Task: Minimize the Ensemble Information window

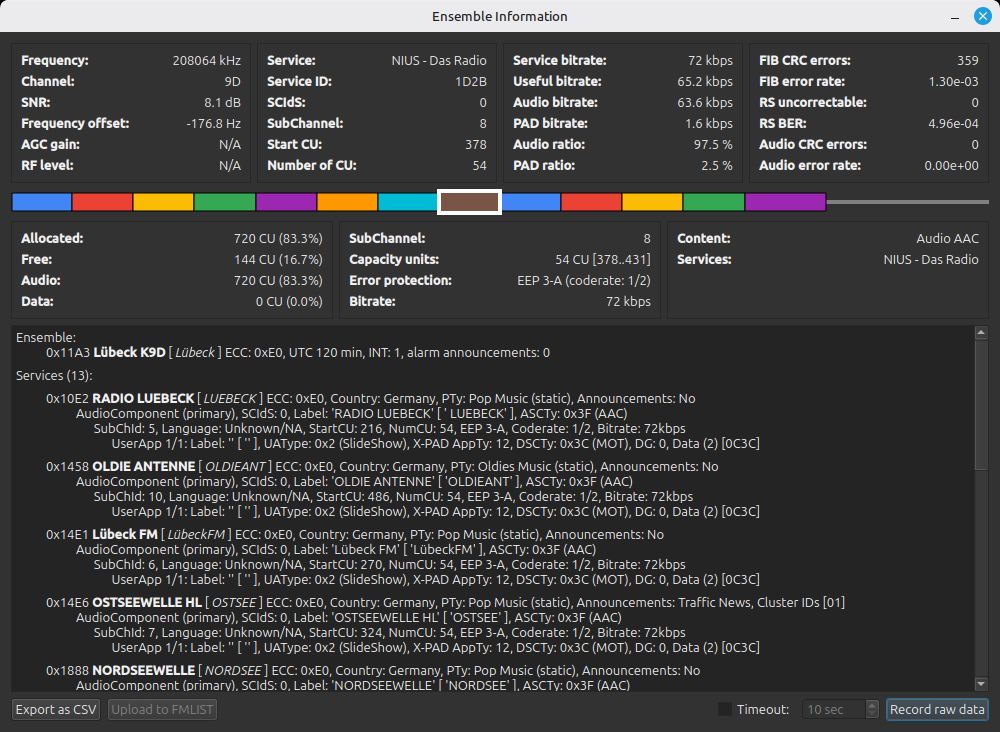Action: [957, 16]
